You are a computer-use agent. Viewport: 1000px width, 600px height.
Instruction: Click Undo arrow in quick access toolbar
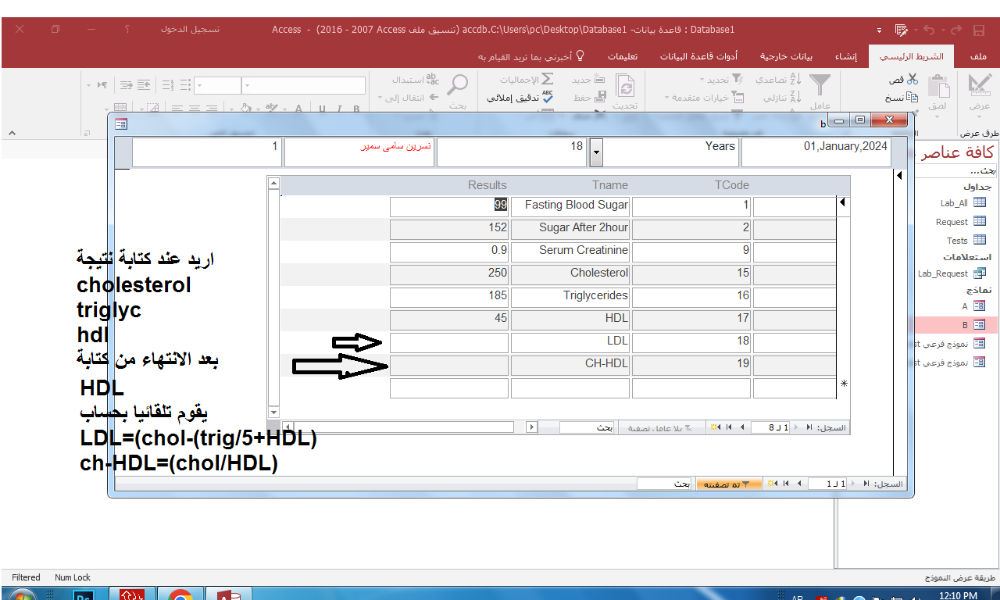[x=929, y=30]
